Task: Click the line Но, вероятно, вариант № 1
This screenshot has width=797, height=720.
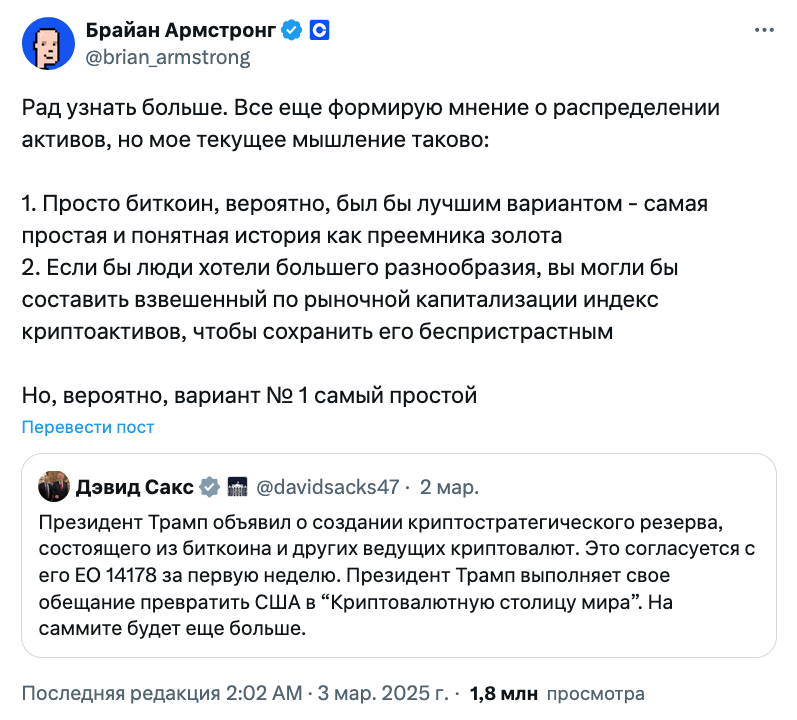Action: 249,396
